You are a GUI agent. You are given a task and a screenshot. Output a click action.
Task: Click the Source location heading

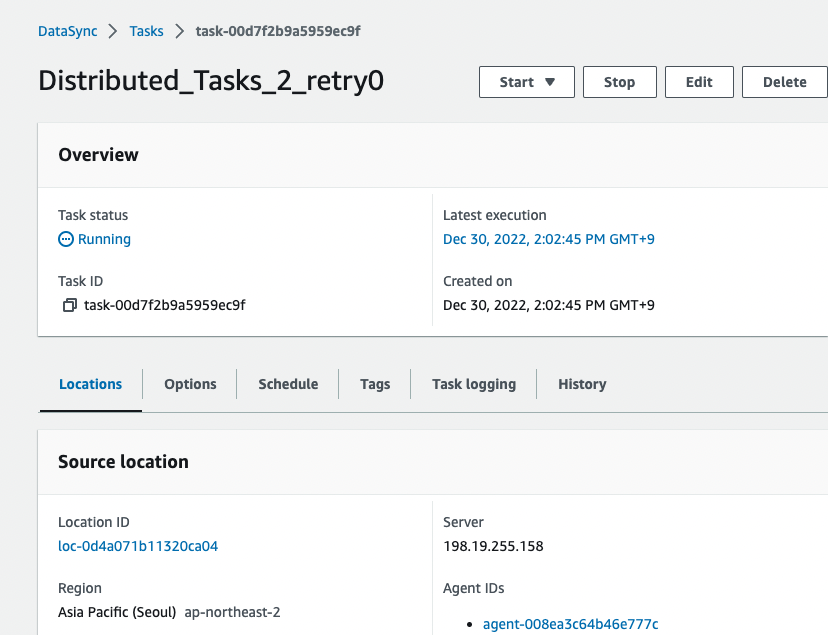tap(123, 462)
